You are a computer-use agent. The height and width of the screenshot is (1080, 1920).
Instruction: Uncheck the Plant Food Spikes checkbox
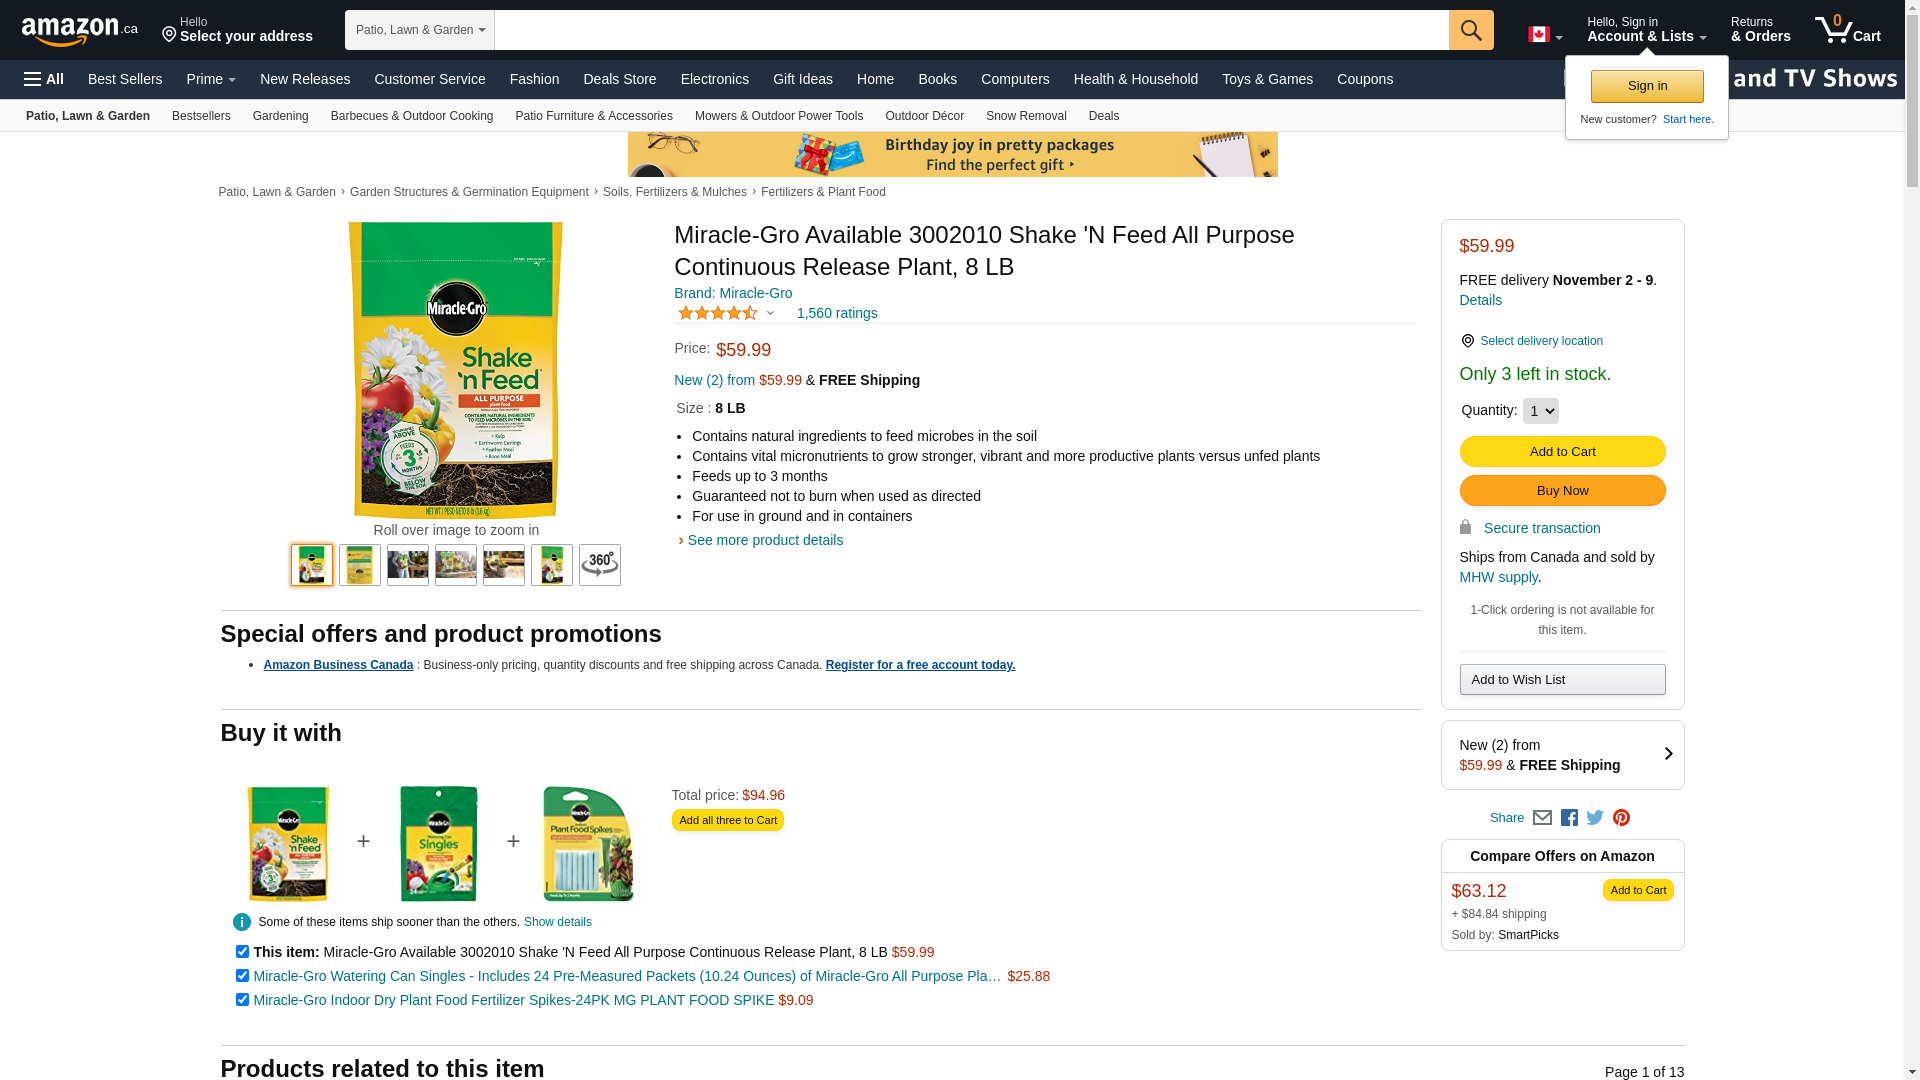(242, 1000)
